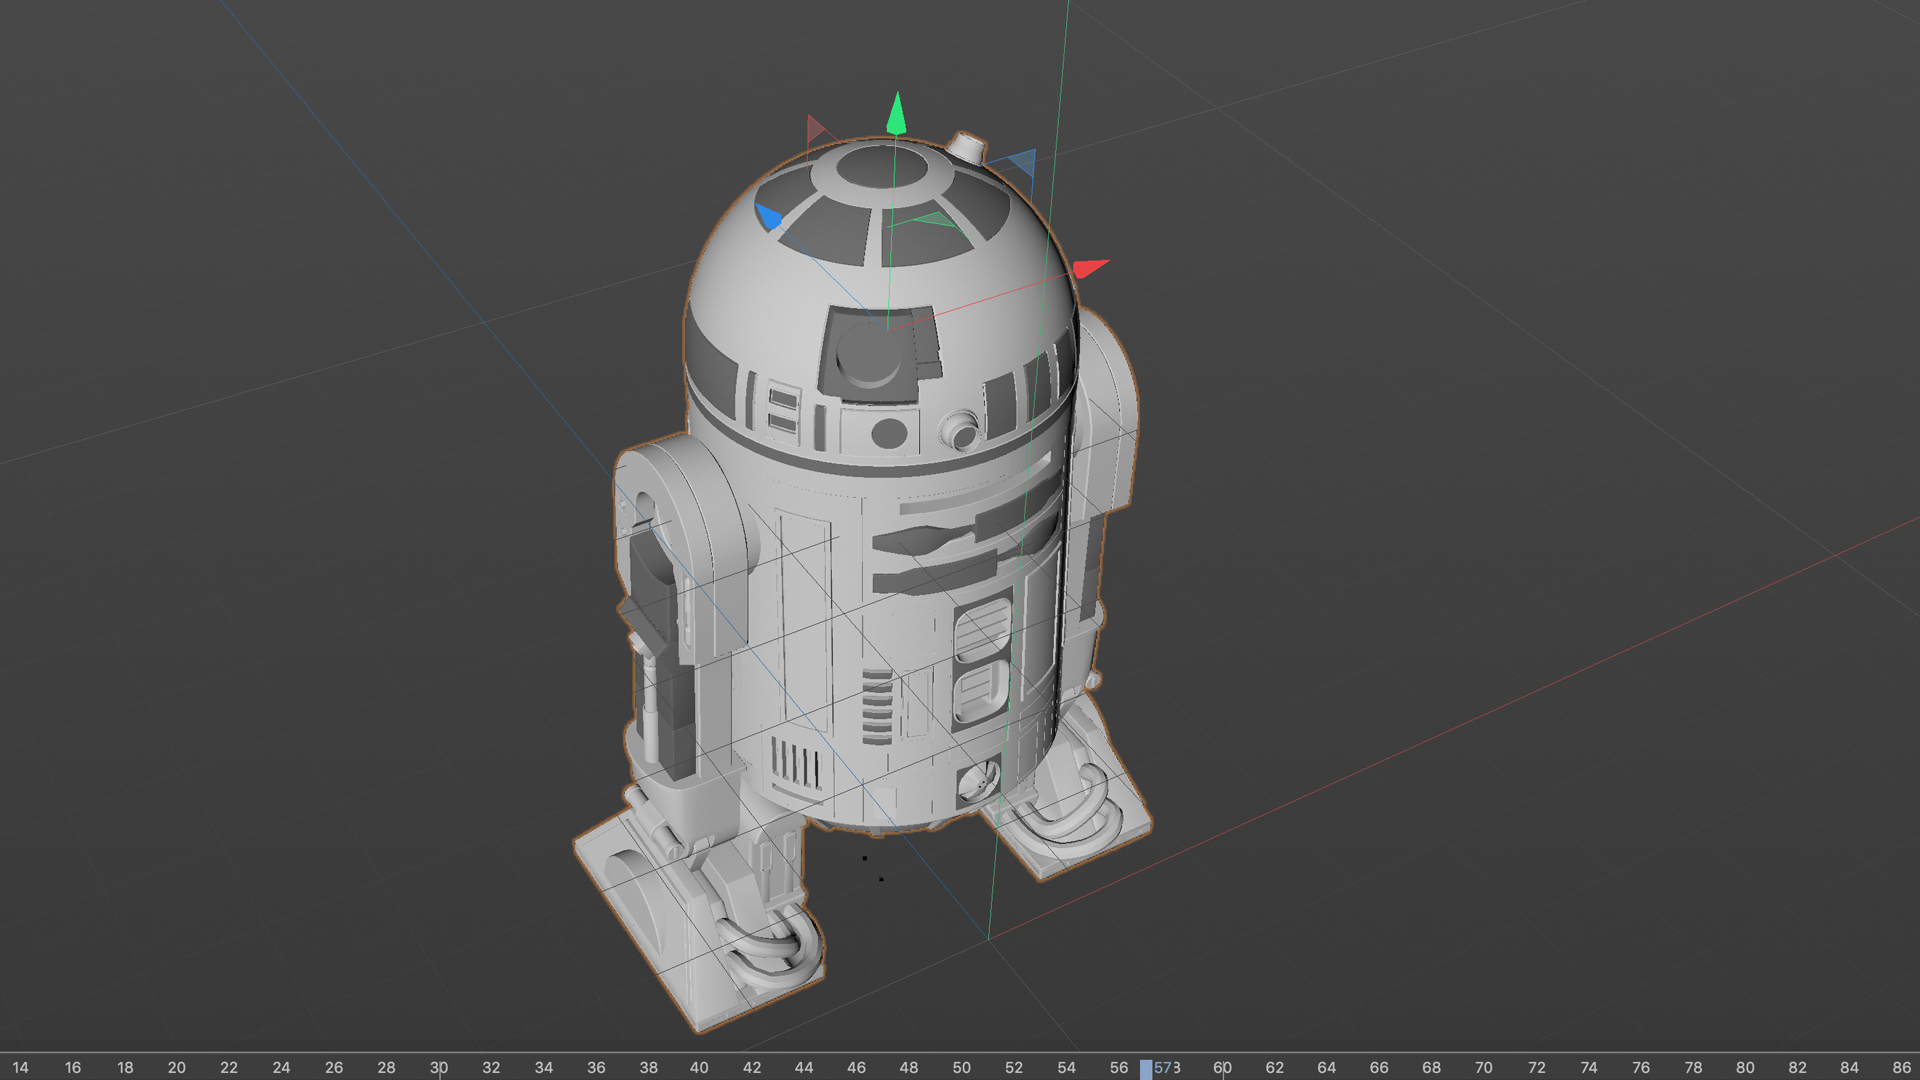Grab the solid blue Z-axis arrow handle
Image resolution: width=1920 pixels, height=1080 pixels.
pos(768,216)
